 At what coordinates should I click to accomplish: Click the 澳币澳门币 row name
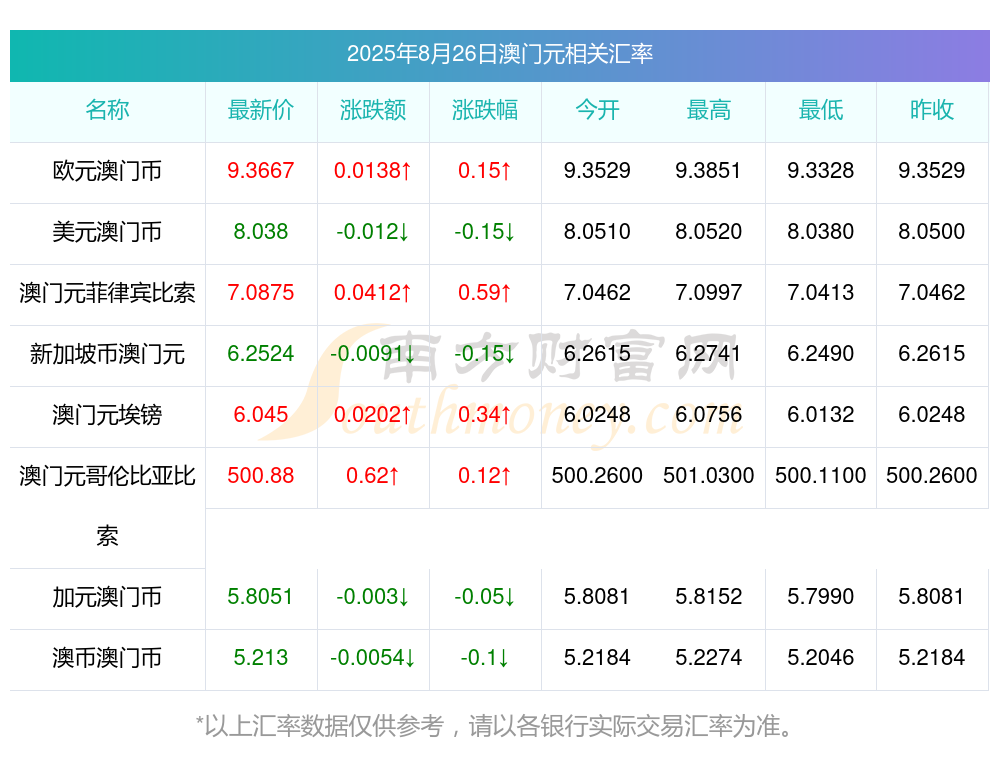[107, 658]
